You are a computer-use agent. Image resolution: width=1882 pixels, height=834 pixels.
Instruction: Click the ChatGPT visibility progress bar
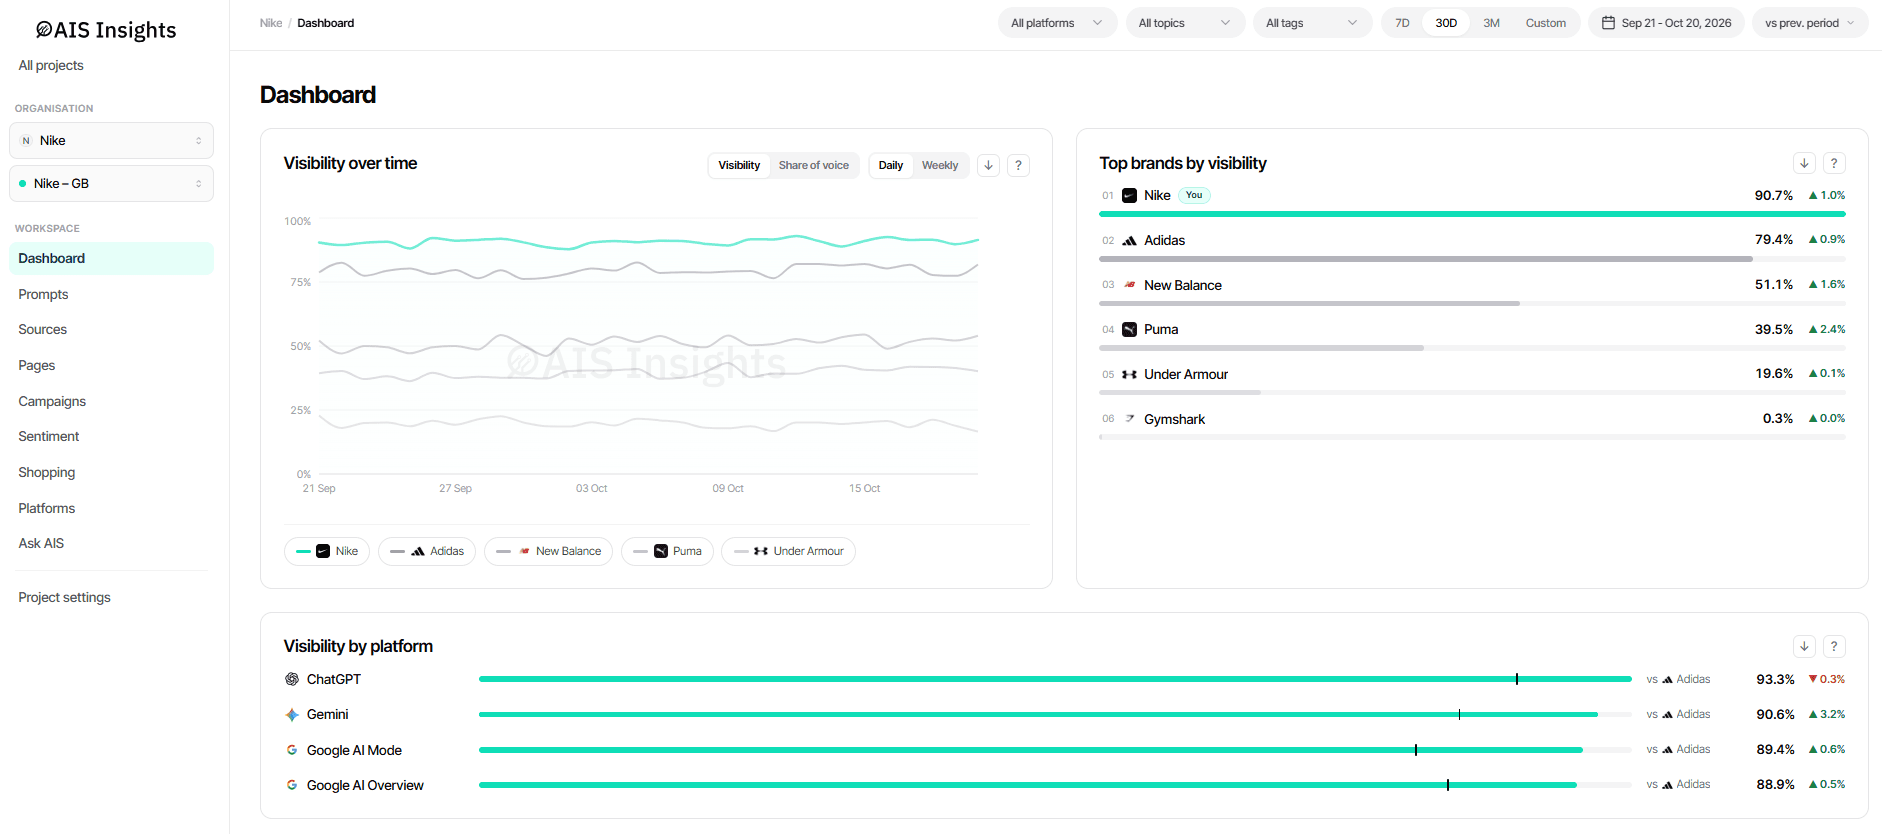(1055, 679)
